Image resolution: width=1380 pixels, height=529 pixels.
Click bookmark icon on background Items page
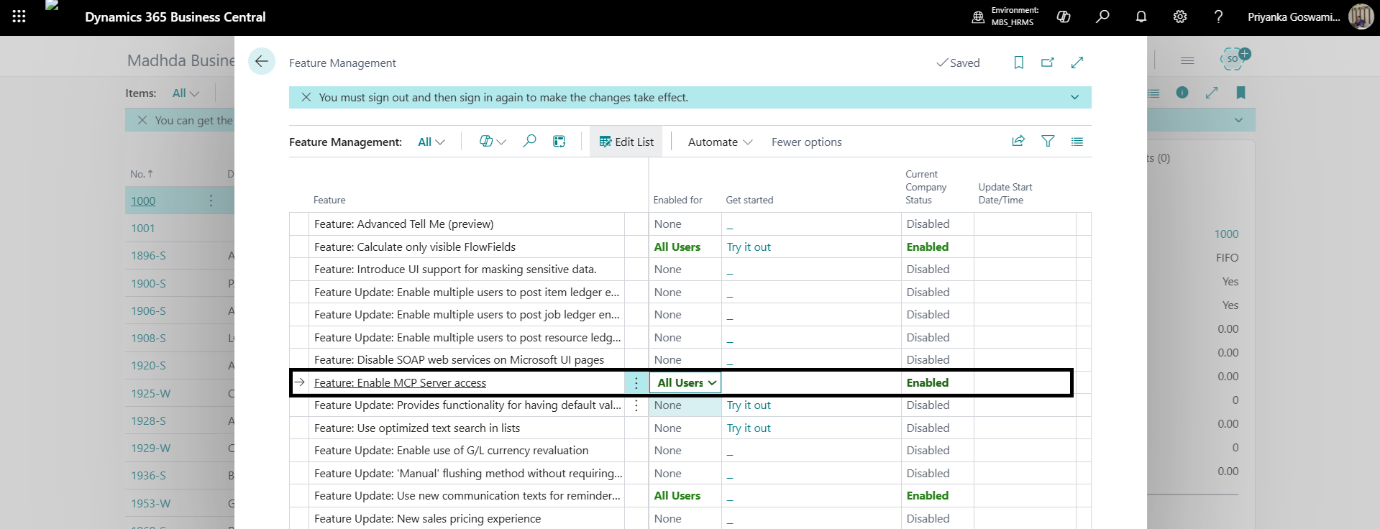pyautogui.click(x=1241, y=92)
